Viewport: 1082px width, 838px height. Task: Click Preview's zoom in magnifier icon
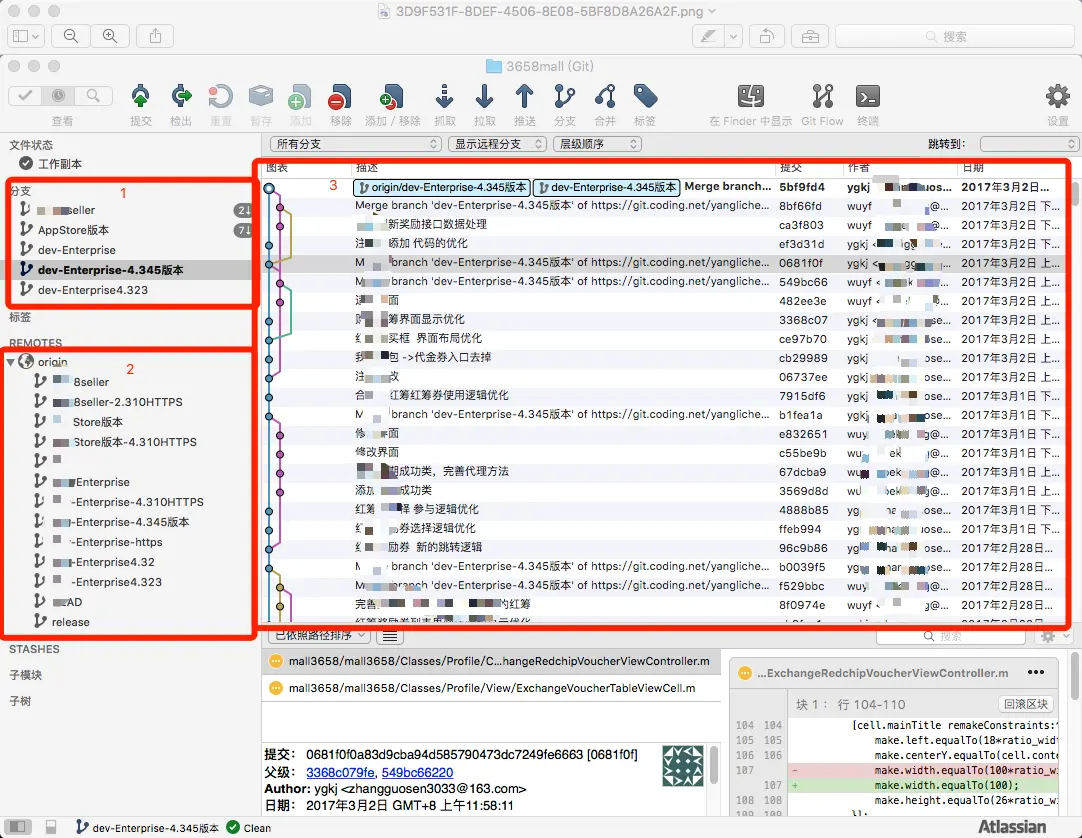[x=110, y=36]
